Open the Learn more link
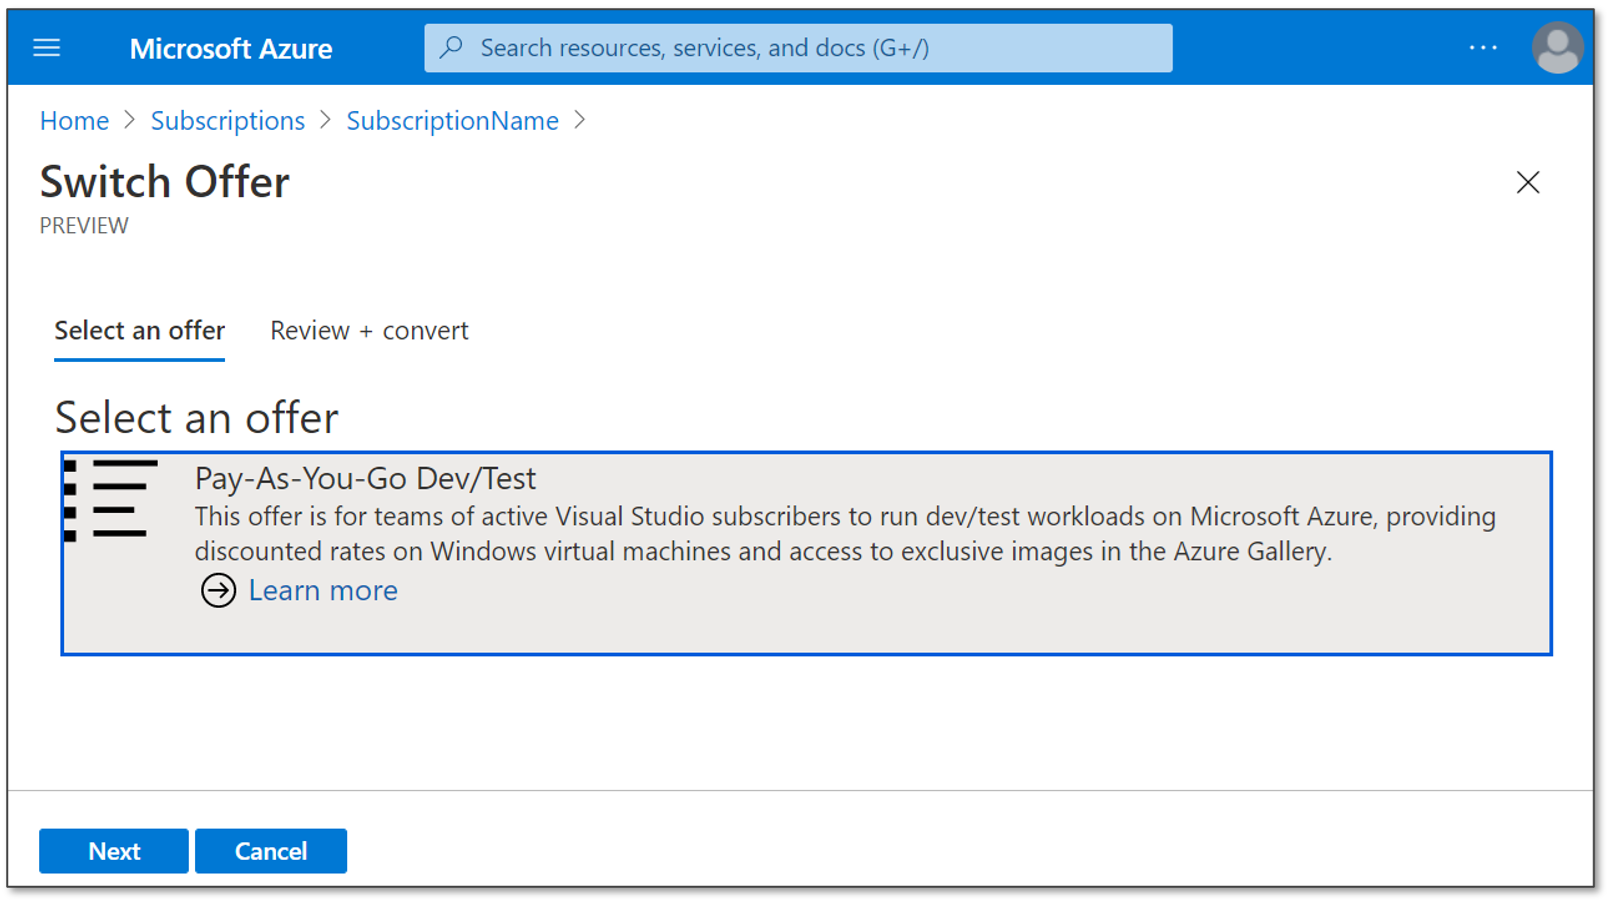 (x=323, y=591)
